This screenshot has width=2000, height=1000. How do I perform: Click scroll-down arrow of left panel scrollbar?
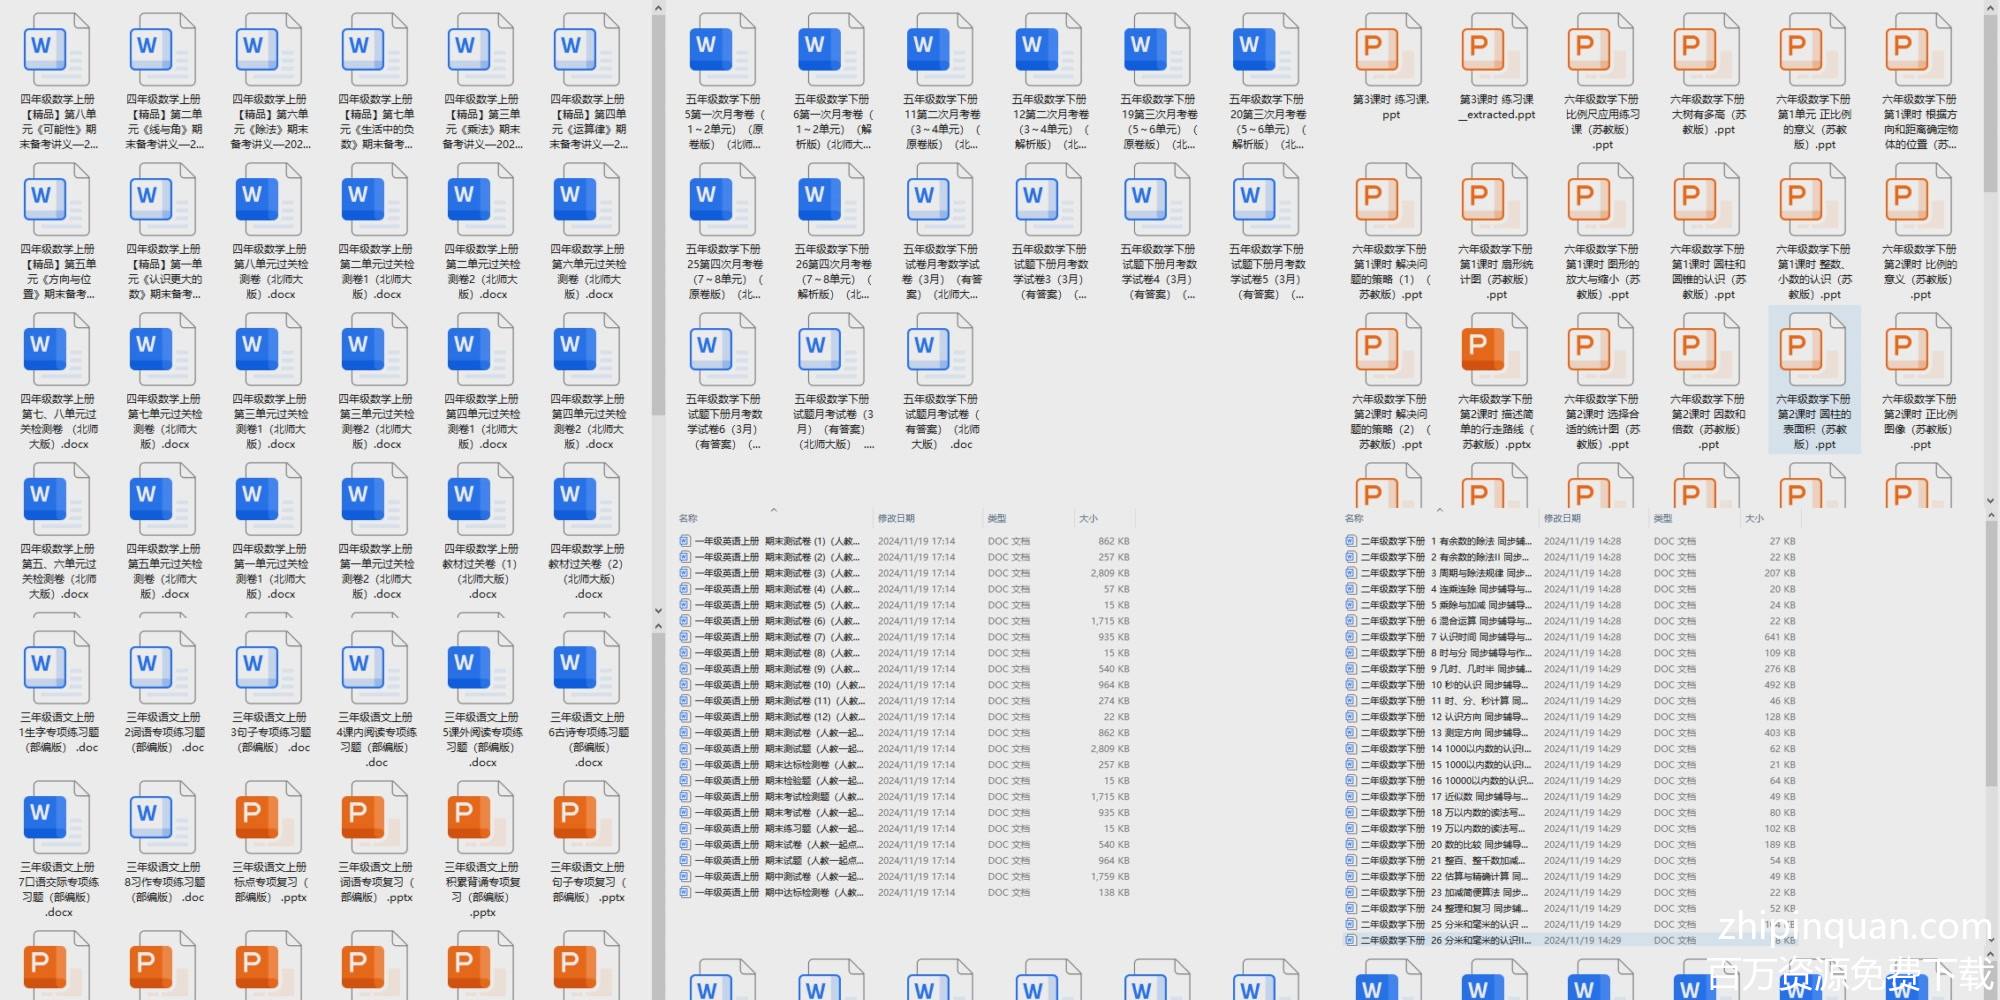click(658, 610)
